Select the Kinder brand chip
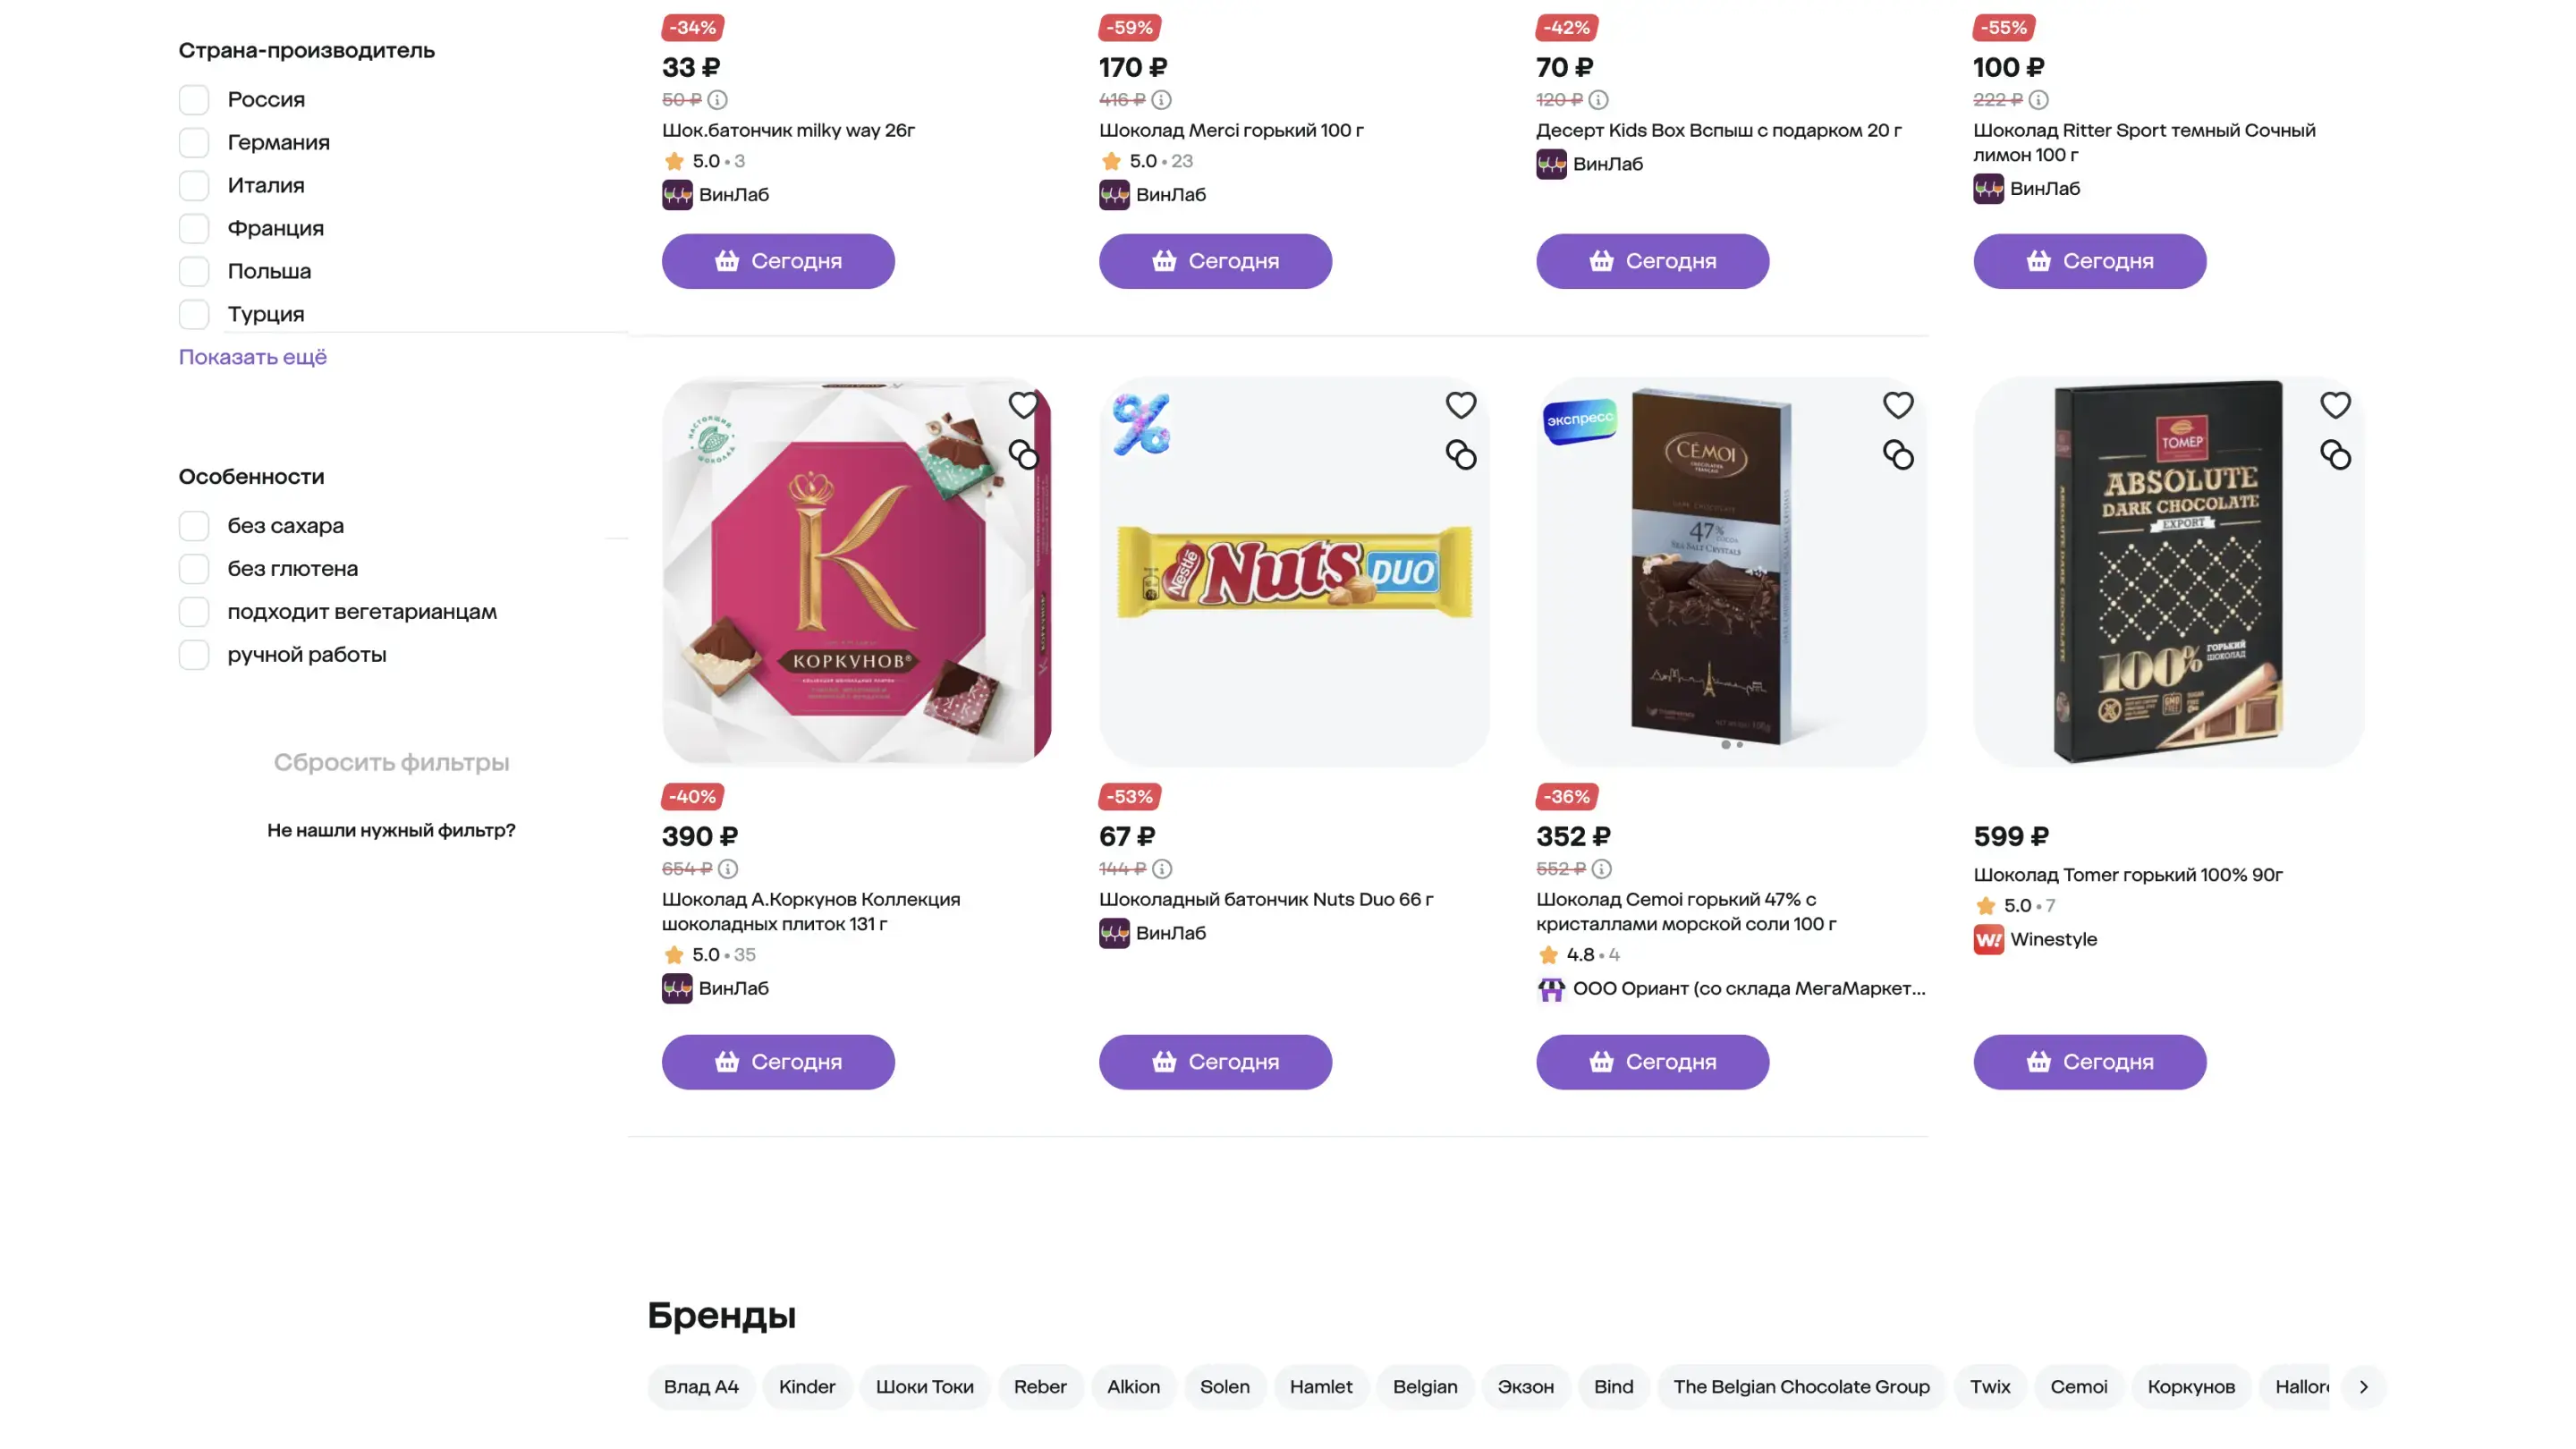 806,1387
